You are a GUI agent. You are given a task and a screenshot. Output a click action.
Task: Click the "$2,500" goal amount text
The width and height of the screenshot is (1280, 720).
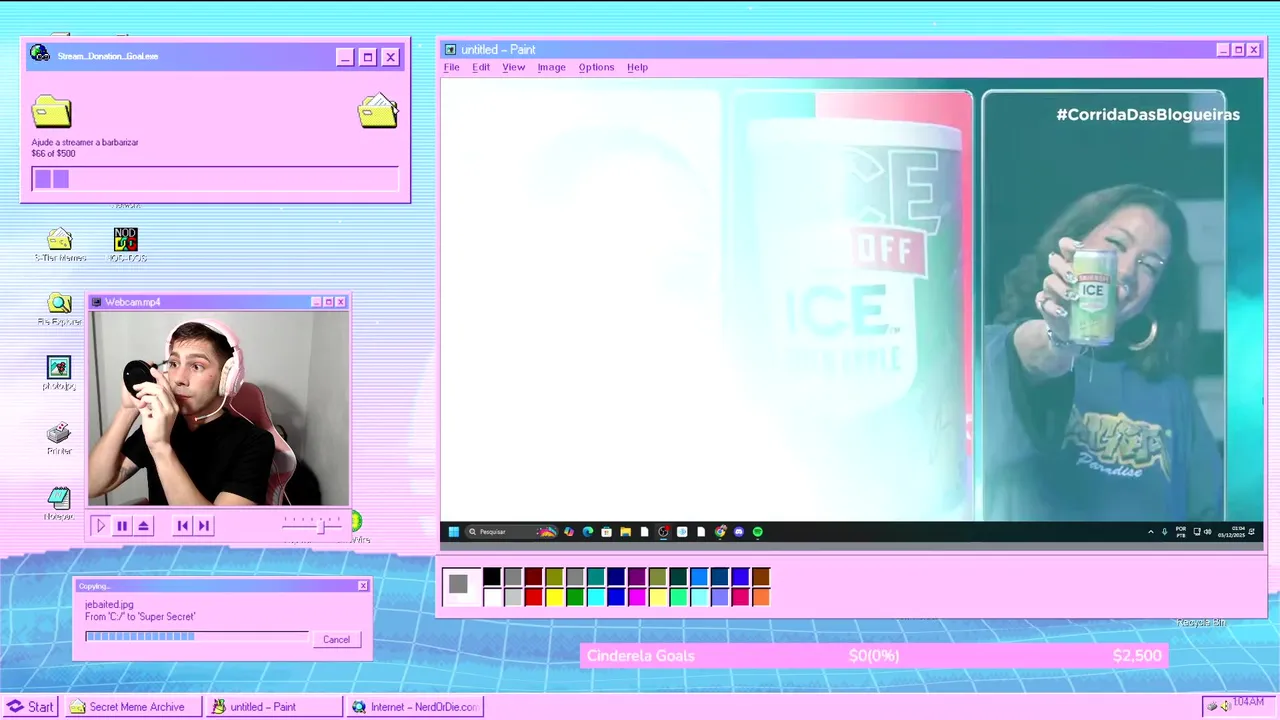[x=1137, y=656]
